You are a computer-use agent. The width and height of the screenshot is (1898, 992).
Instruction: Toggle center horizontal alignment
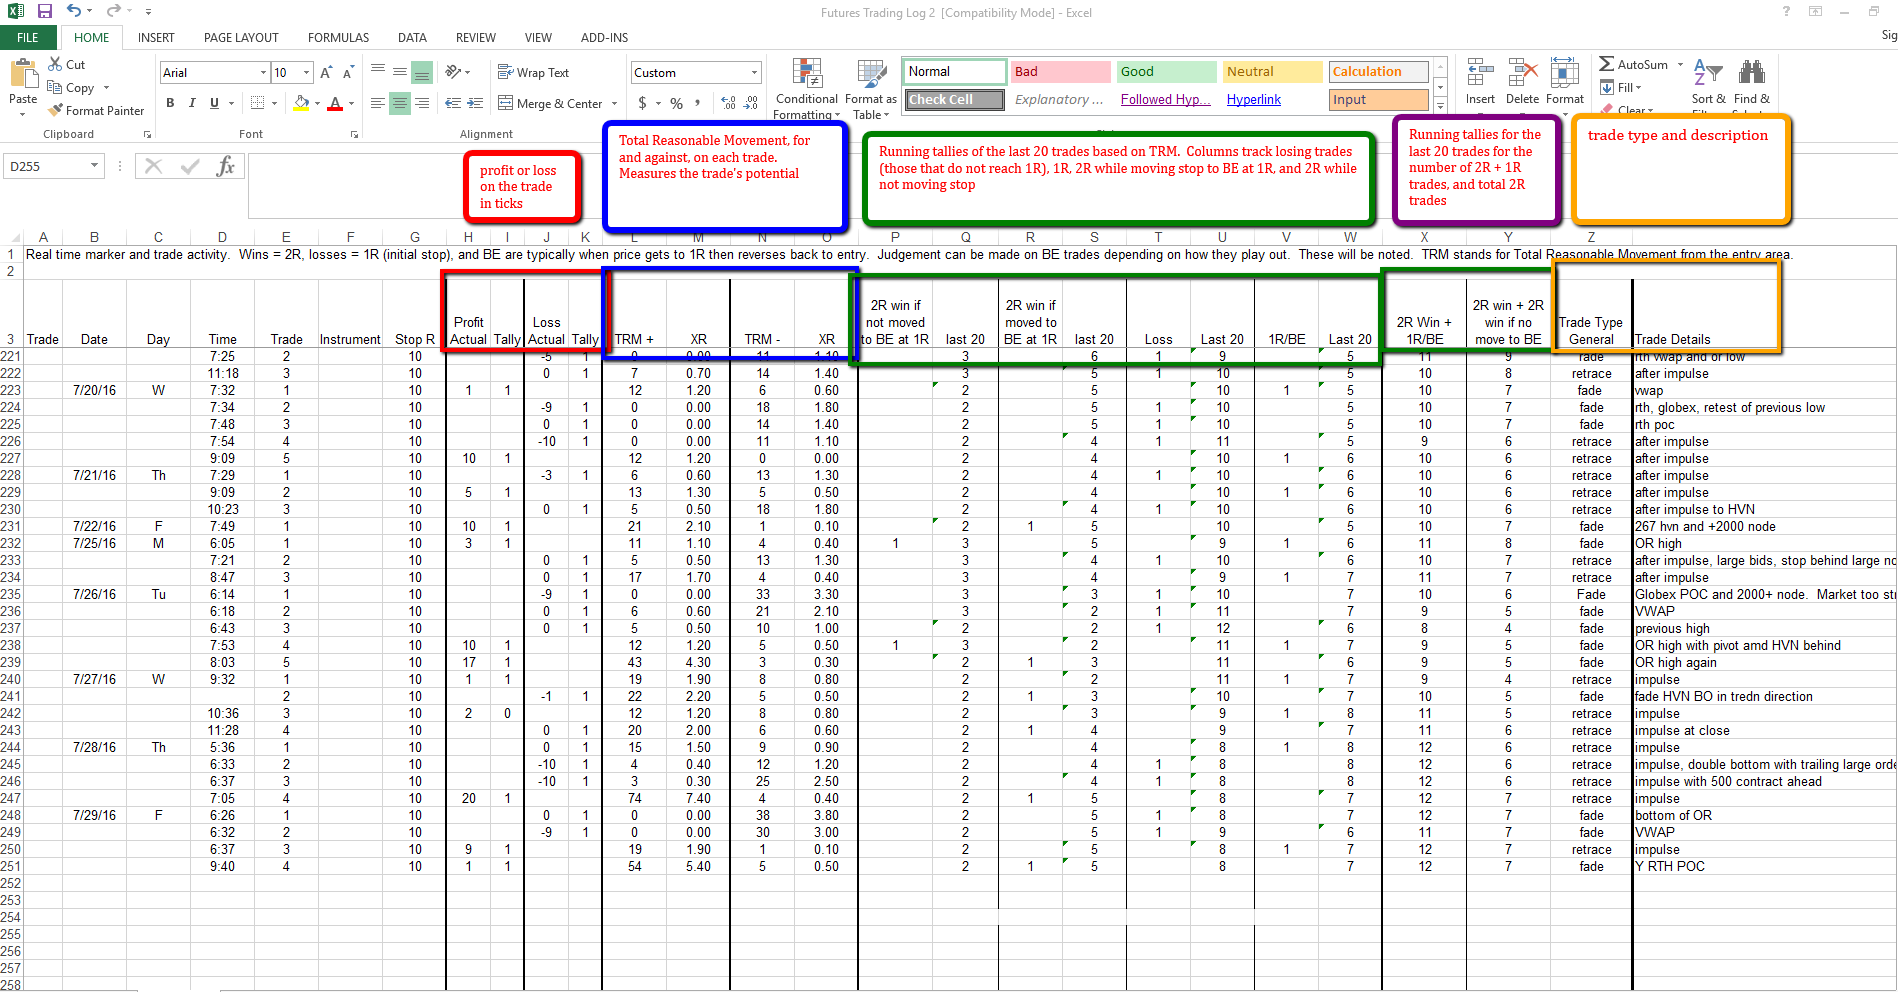[x=400, y=103]
